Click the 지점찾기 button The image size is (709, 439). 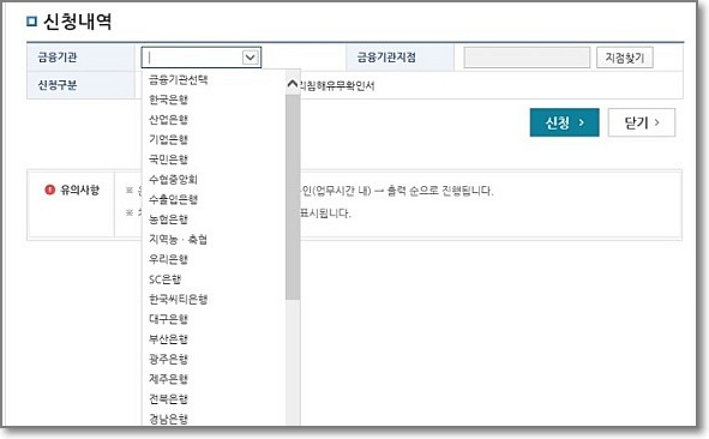(x=624, y=57)
